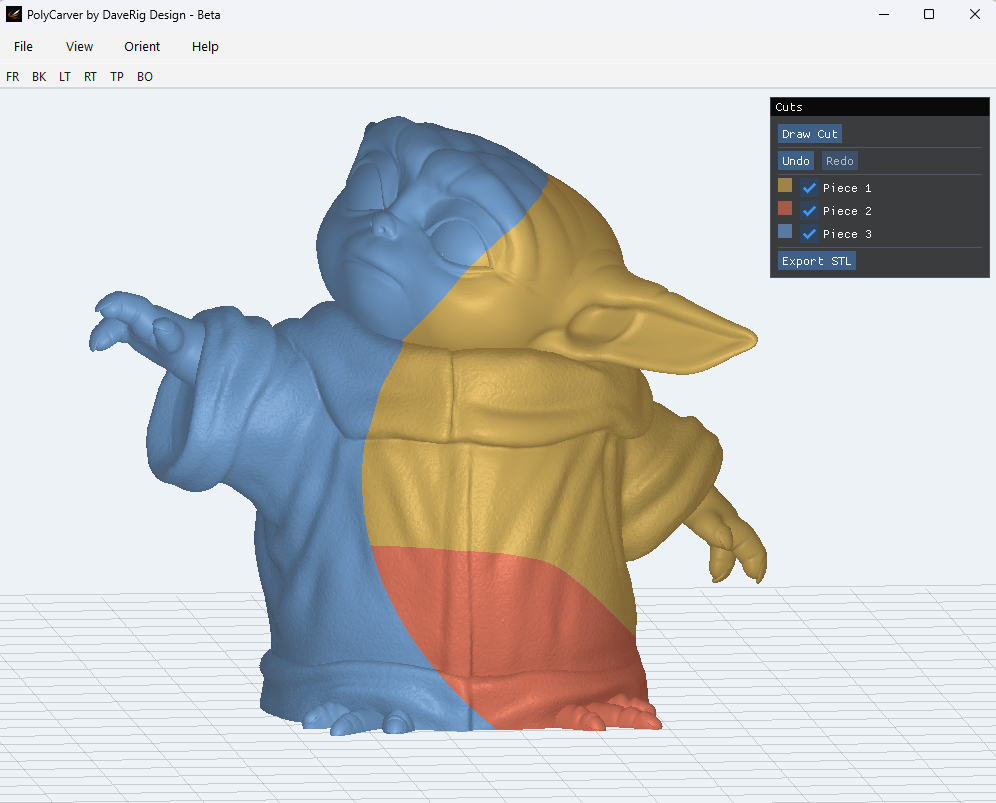Open the Orient menu
Image resolution: width=996 pixels, height=803 pixels.
click(x=142, y=46)
